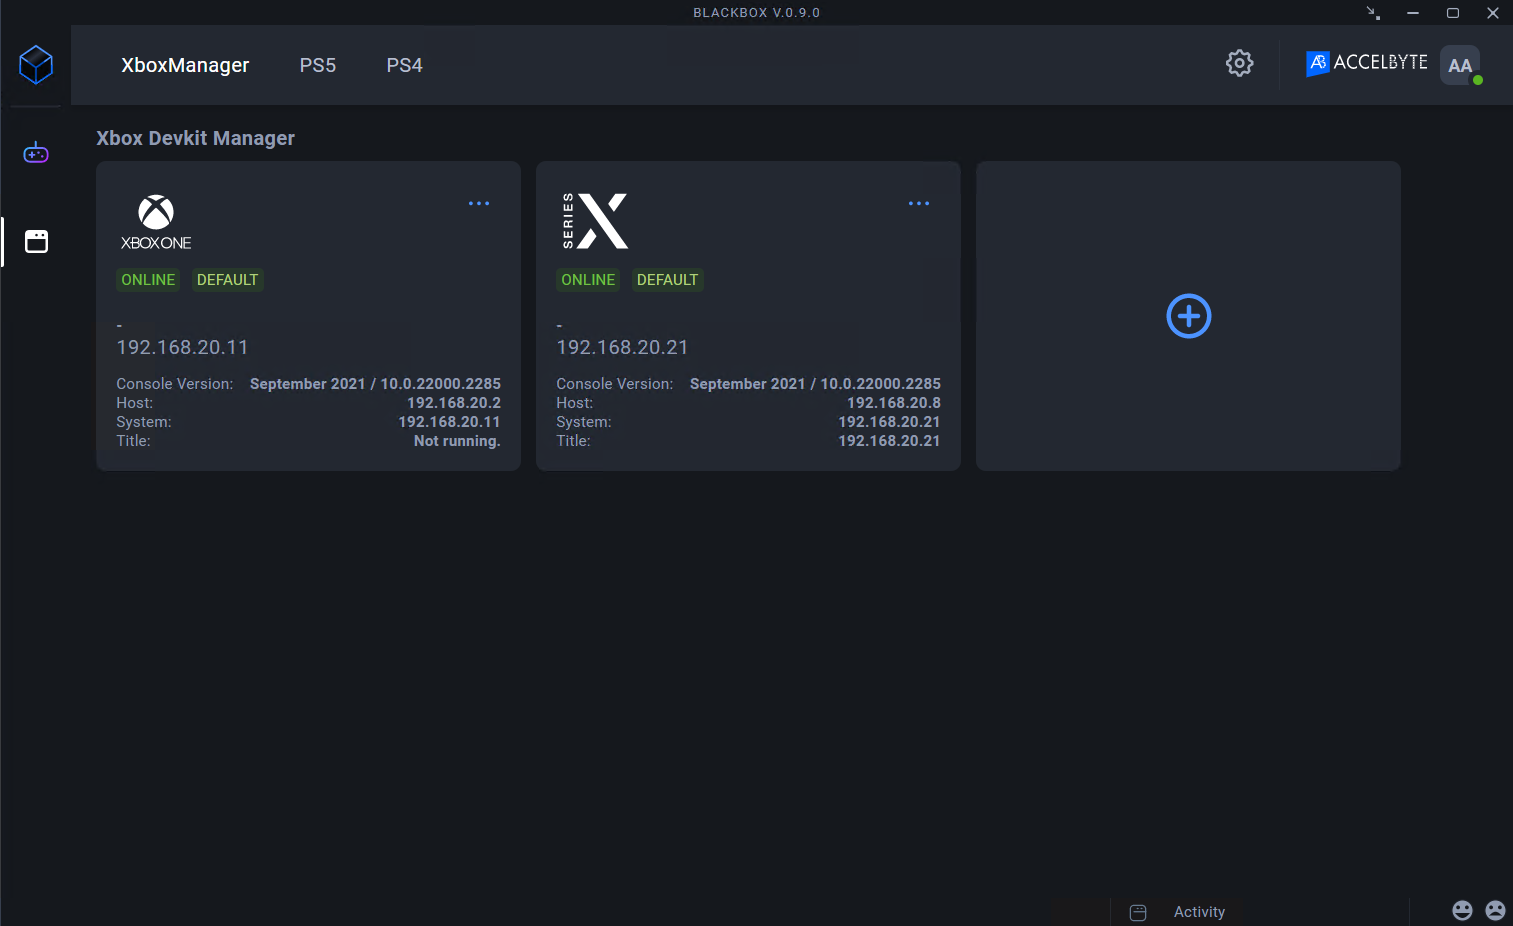
Task: Open settings gear icon
Action: [x=1239, y=63]
